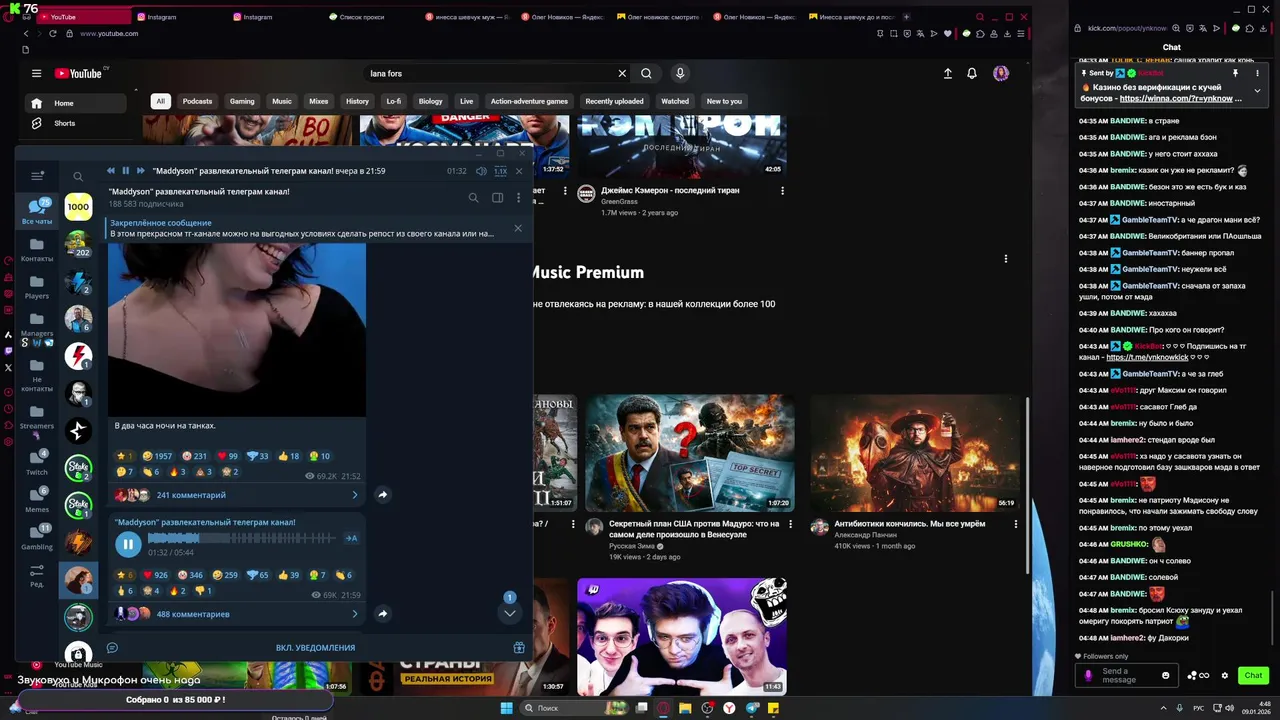The width and height of the screenshot is (1280, 720).
Task: Open Kick chat settings gear
Action: point(1225,676)
